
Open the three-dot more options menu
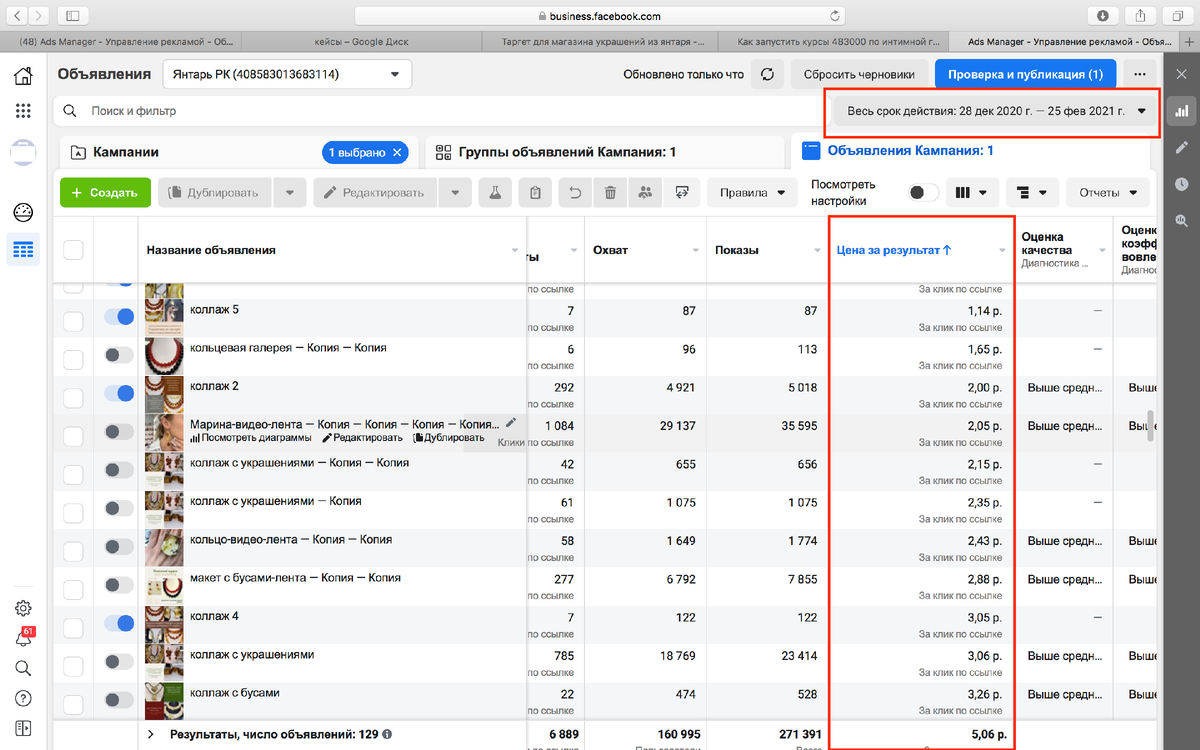click(1139, 74)
